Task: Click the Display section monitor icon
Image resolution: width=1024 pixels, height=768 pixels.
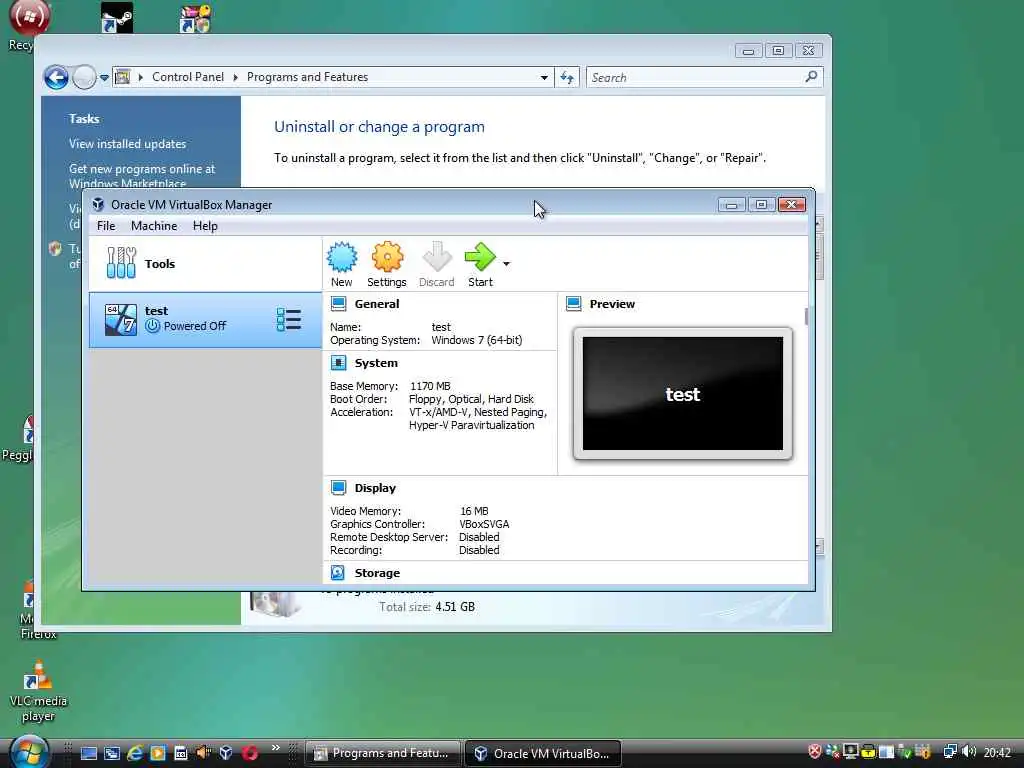Action: coord(338,488)
